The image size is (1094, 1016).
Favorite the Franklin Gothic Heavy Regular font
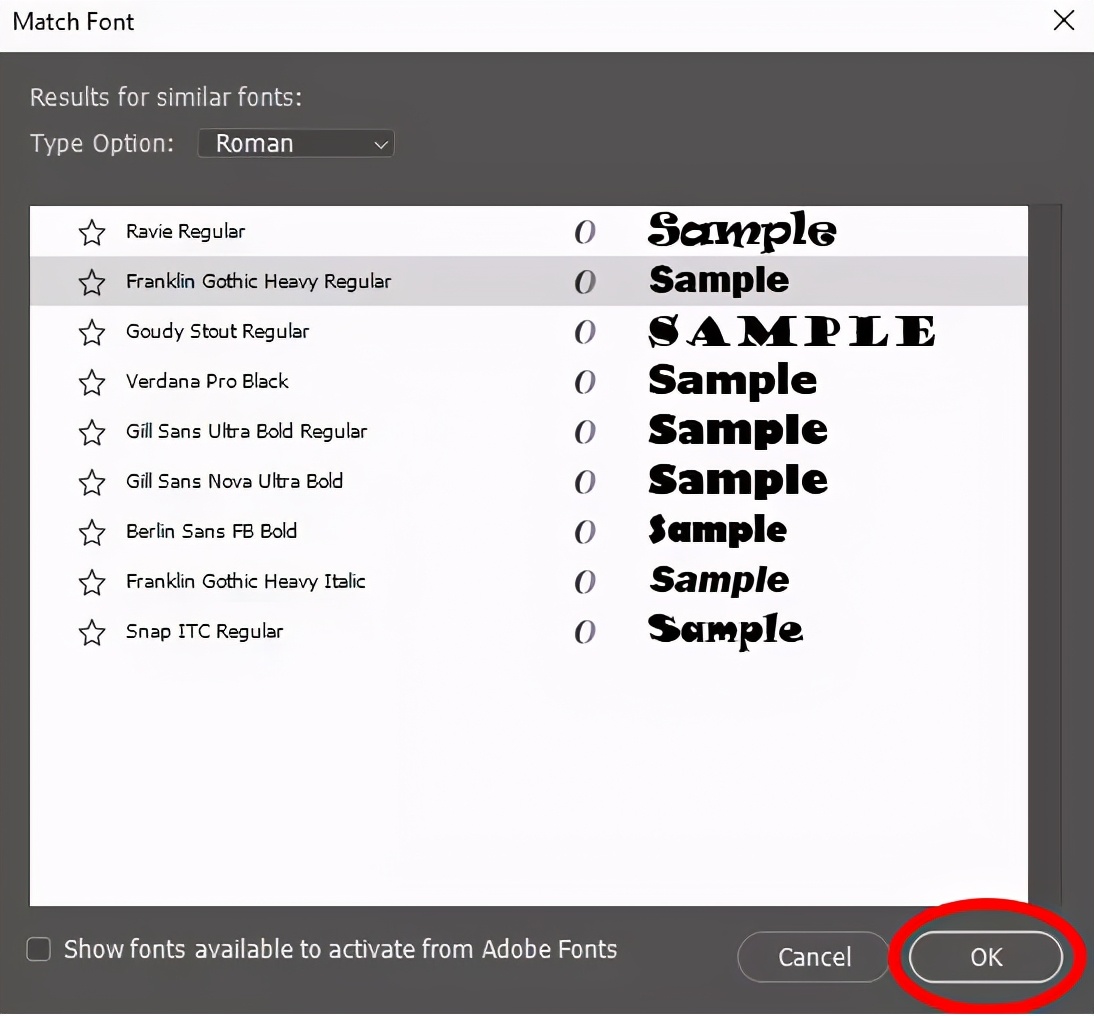[x=92, y=283]
